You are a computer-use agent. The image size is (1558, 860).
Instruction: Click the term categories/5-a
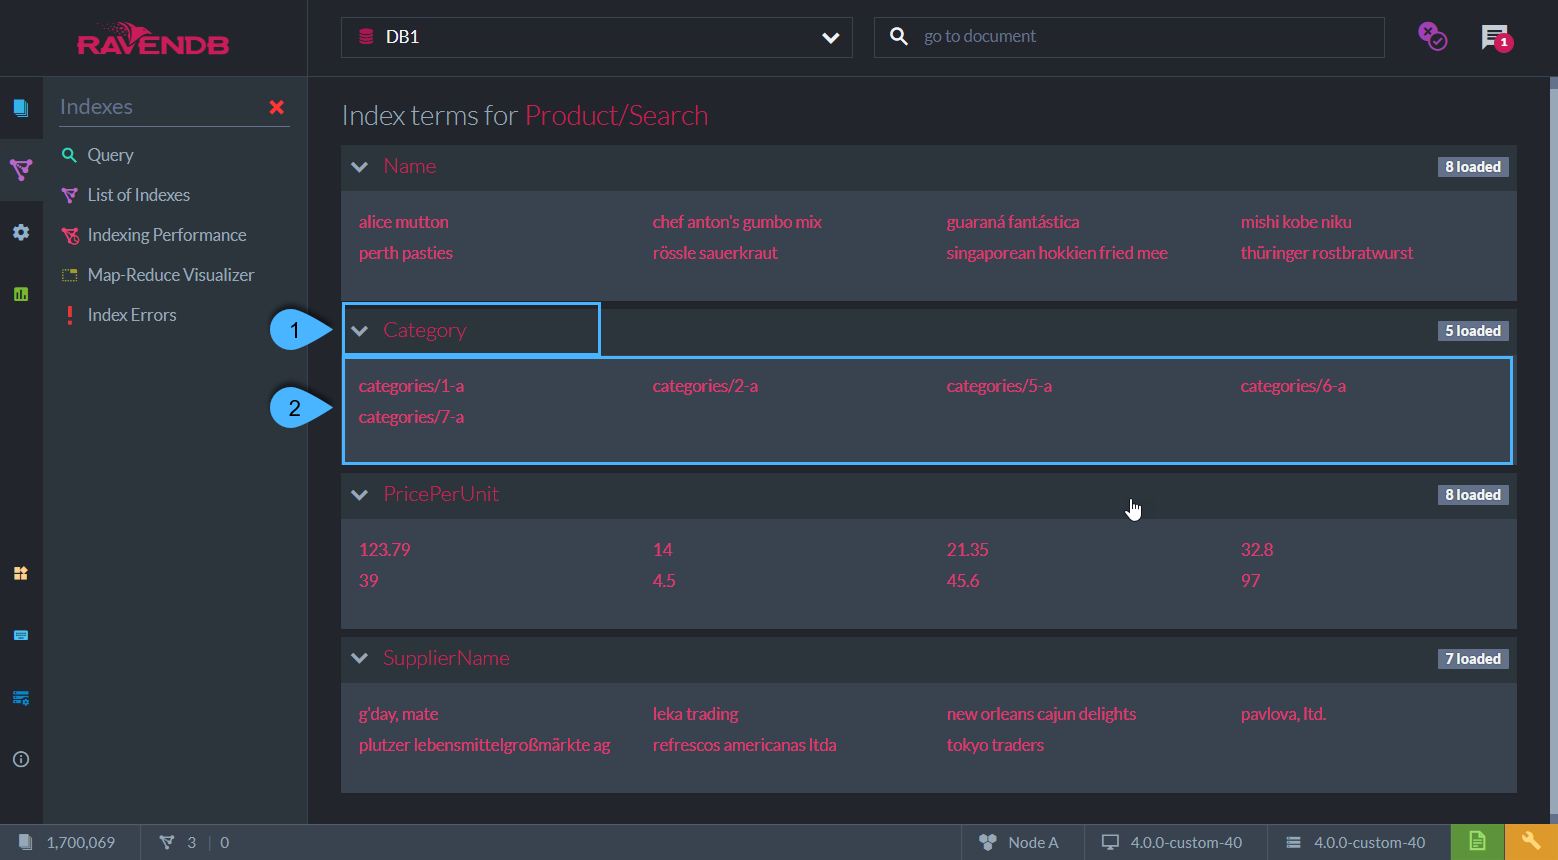999,386
